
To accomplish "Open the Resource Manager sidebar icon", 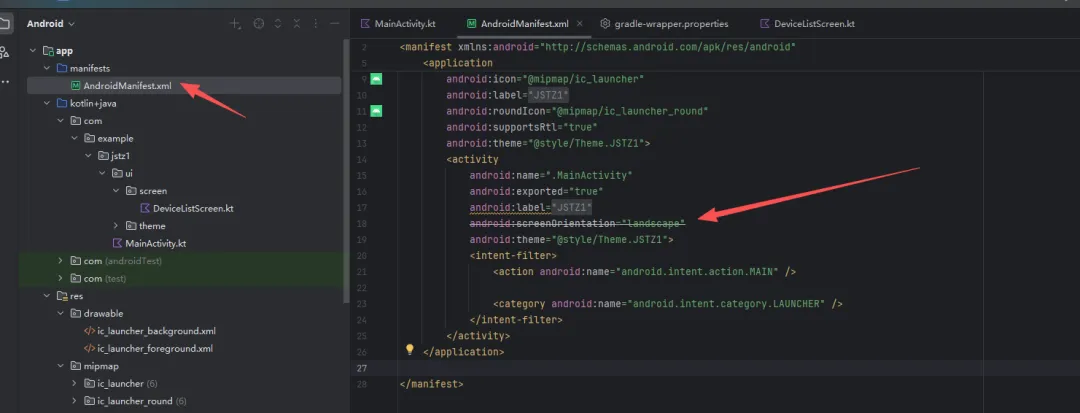I will pos(5,52).
